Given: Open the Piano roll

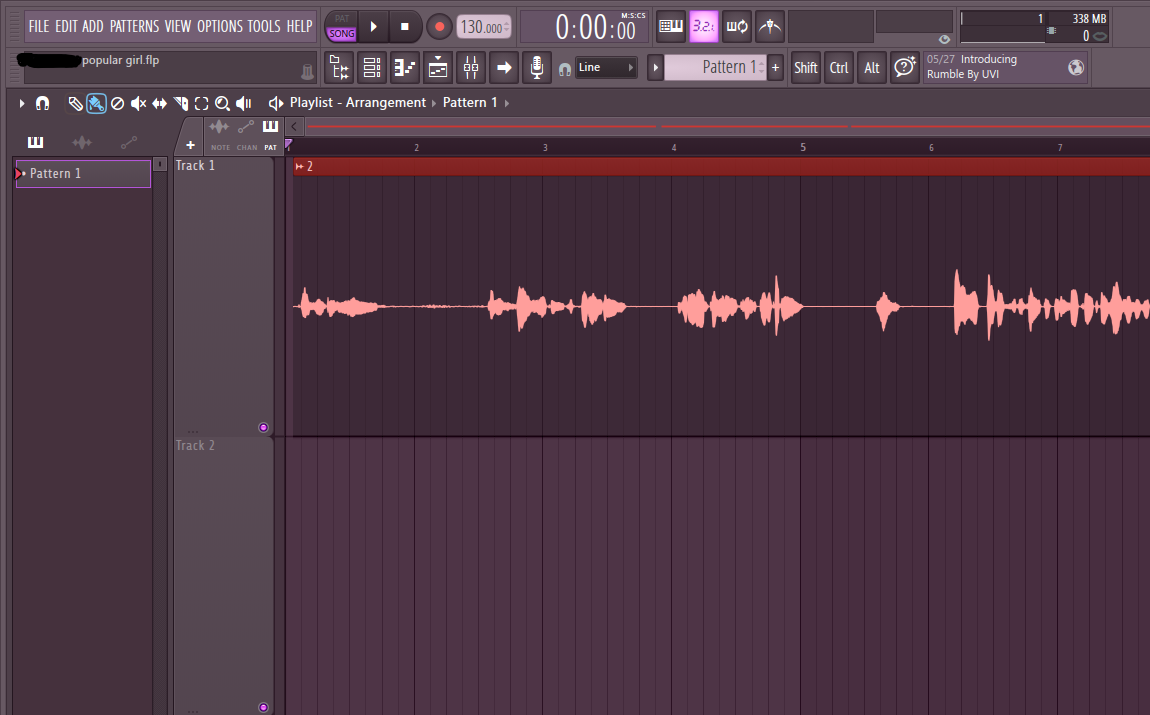Looking at the screenshot, I should pyautogui.click(x=405, y=67).
